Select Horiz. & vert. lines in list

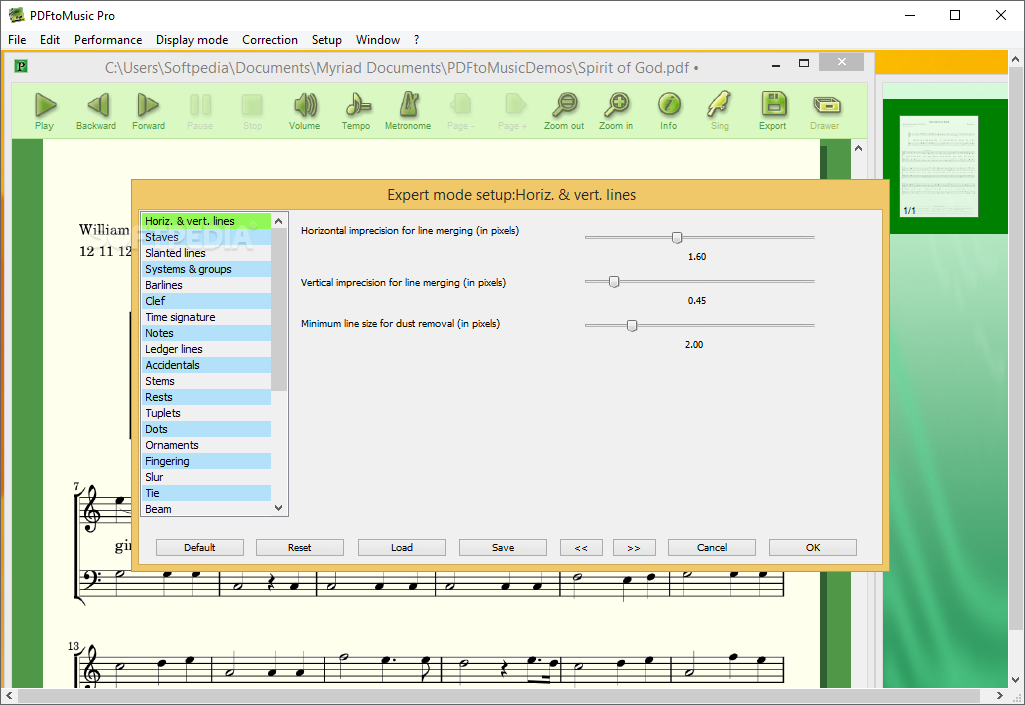(206, 221)
